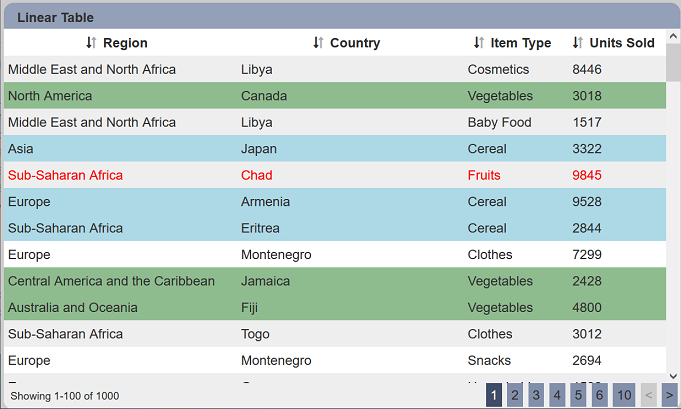Go to next page arrow
681x409 pixels.
coord(669,395)
